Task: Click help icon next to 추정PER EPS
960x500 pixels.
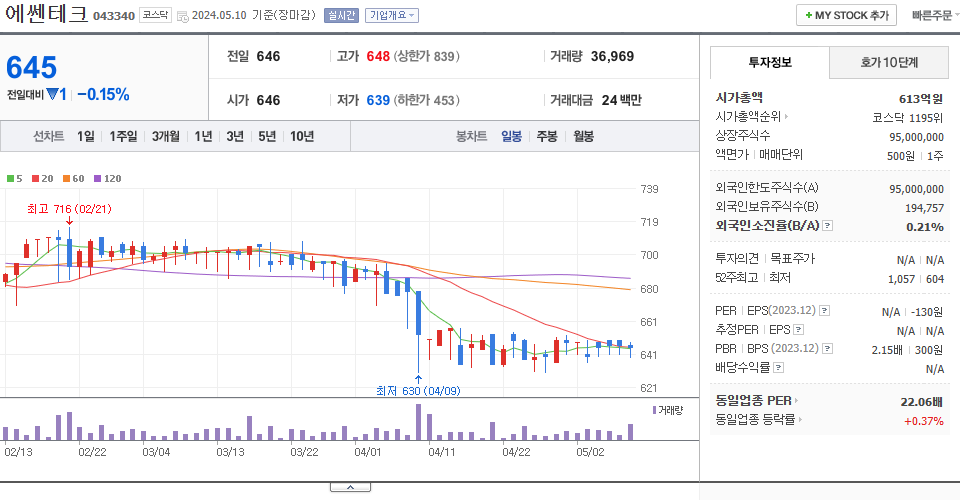Action: 798,330
